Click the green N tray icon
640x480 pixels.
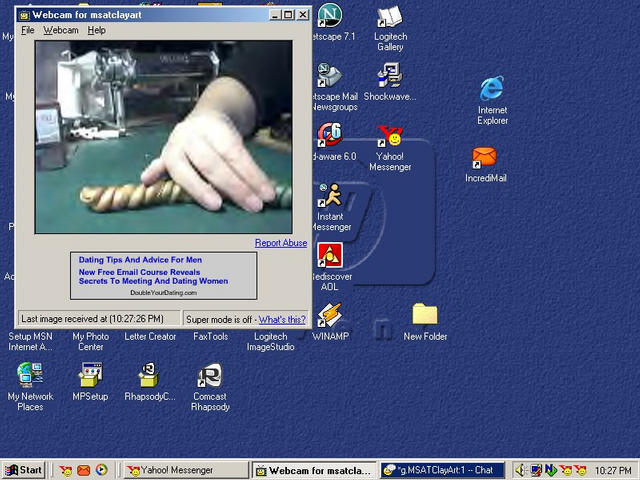(550, 471)
